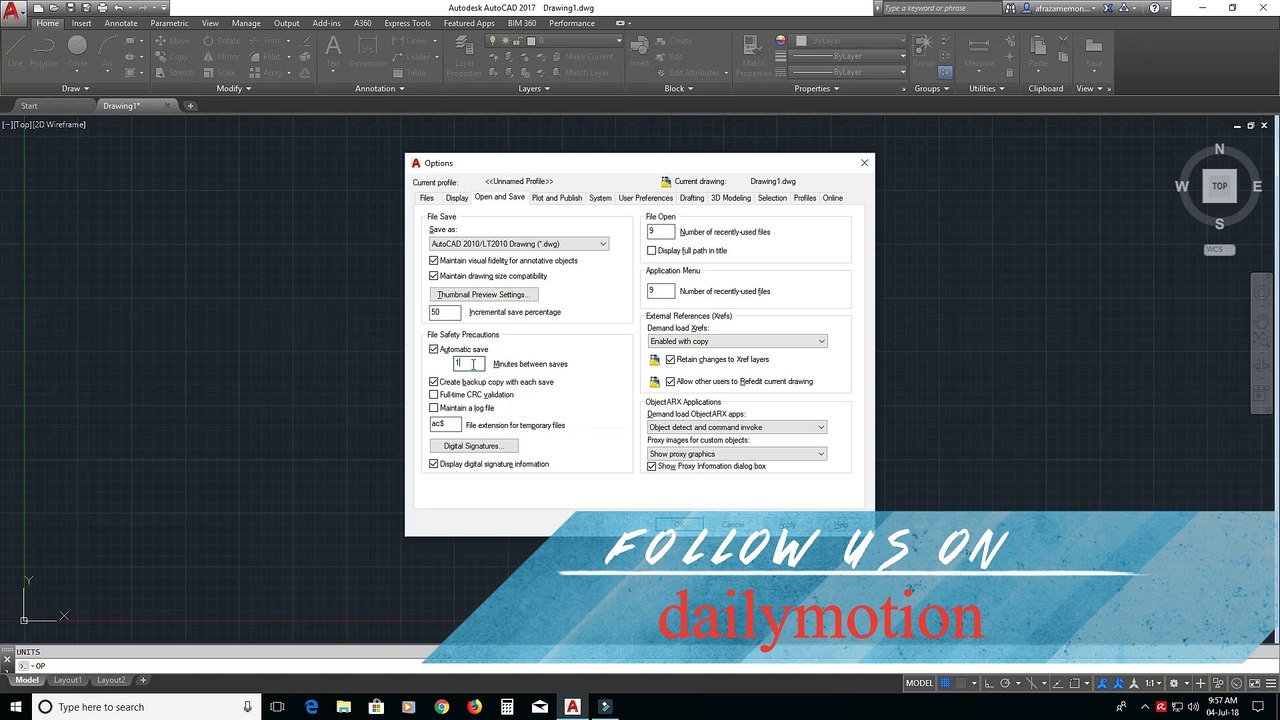Click the status bar Customization menu icon
Viewport: 1280px width, 720px height.
coord(1270,683)
